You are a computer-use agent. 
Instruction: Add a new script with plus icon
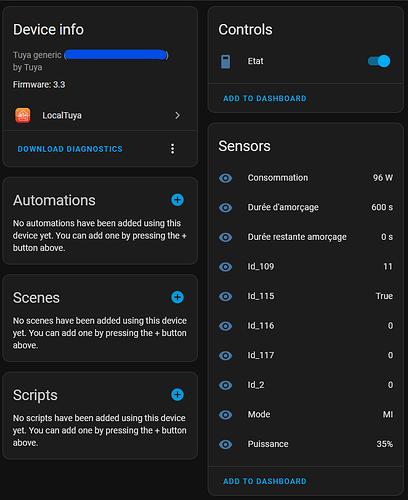[x=177, y=395]
